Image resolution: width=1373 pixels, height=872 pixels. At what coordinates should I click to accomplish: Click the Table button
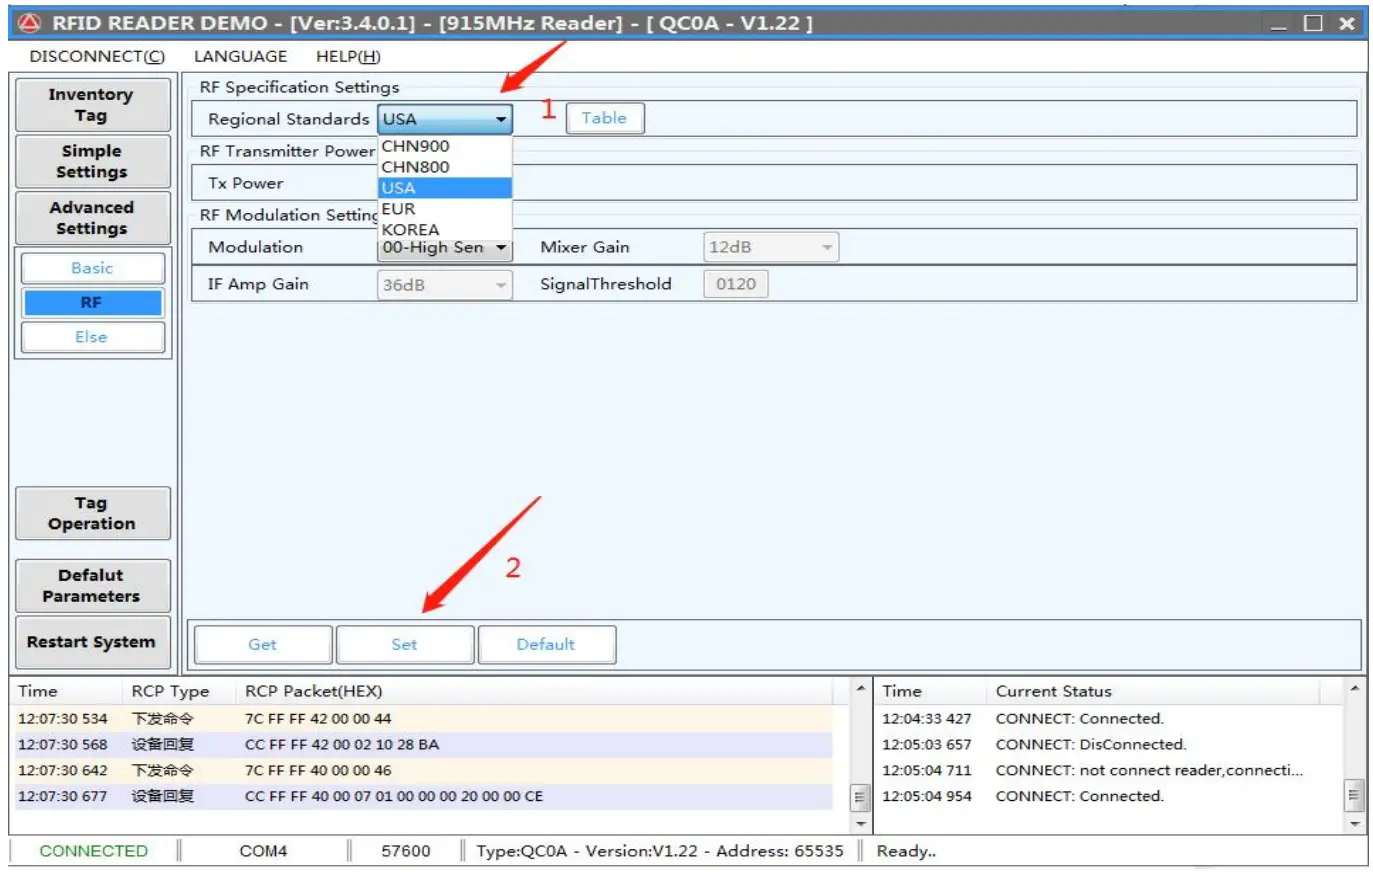point(604,118)
